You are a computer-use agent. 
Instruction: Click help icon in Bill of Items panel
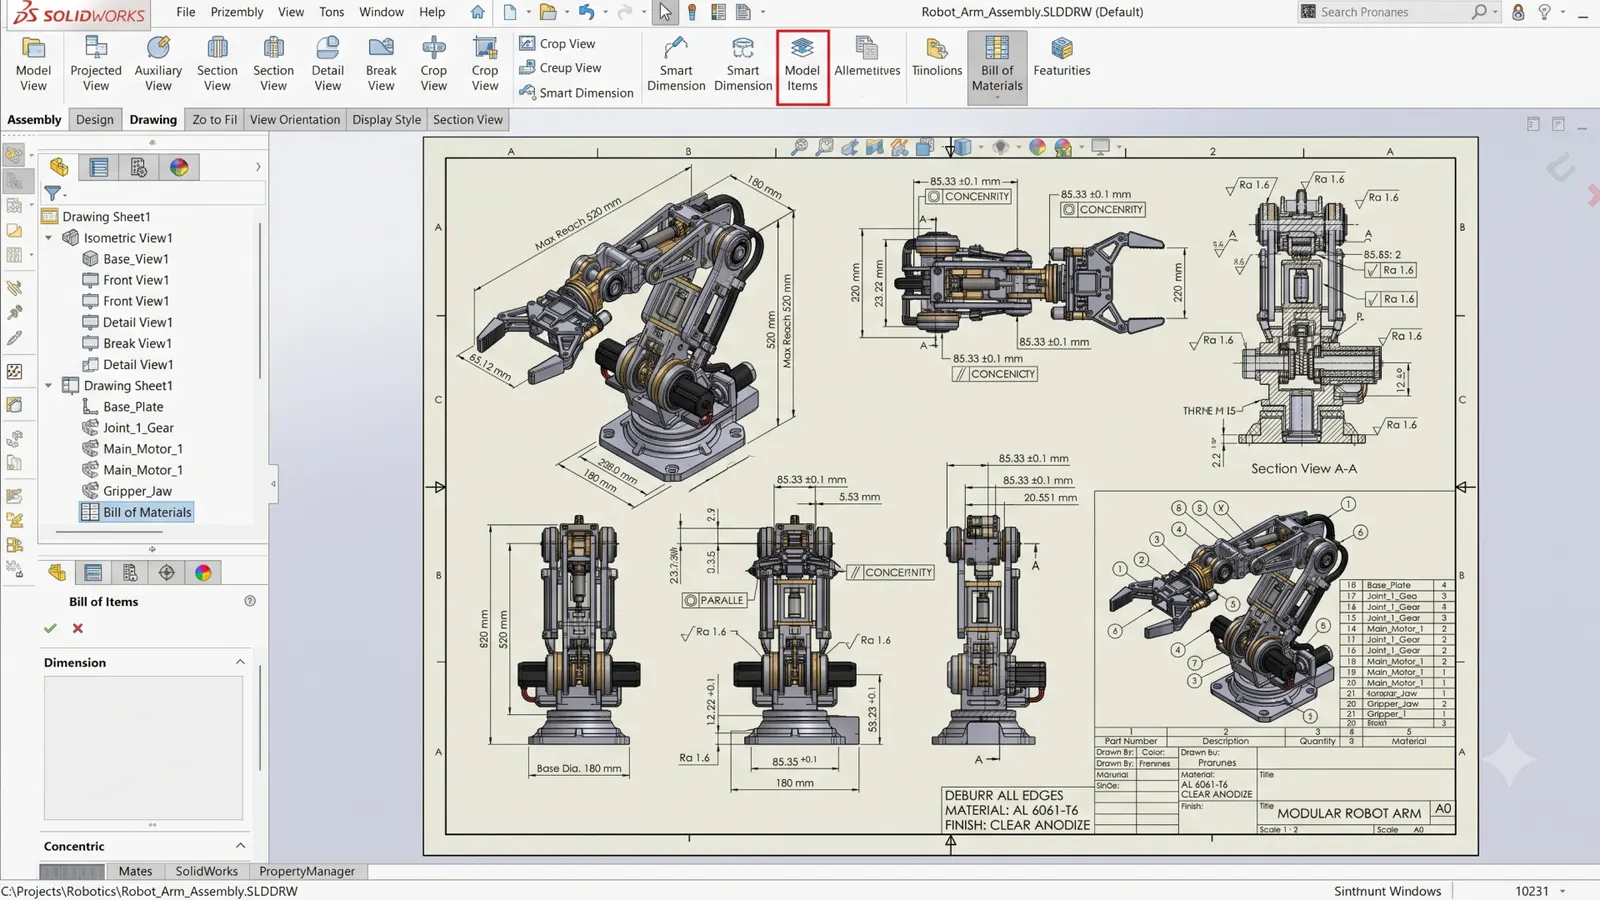250,601
